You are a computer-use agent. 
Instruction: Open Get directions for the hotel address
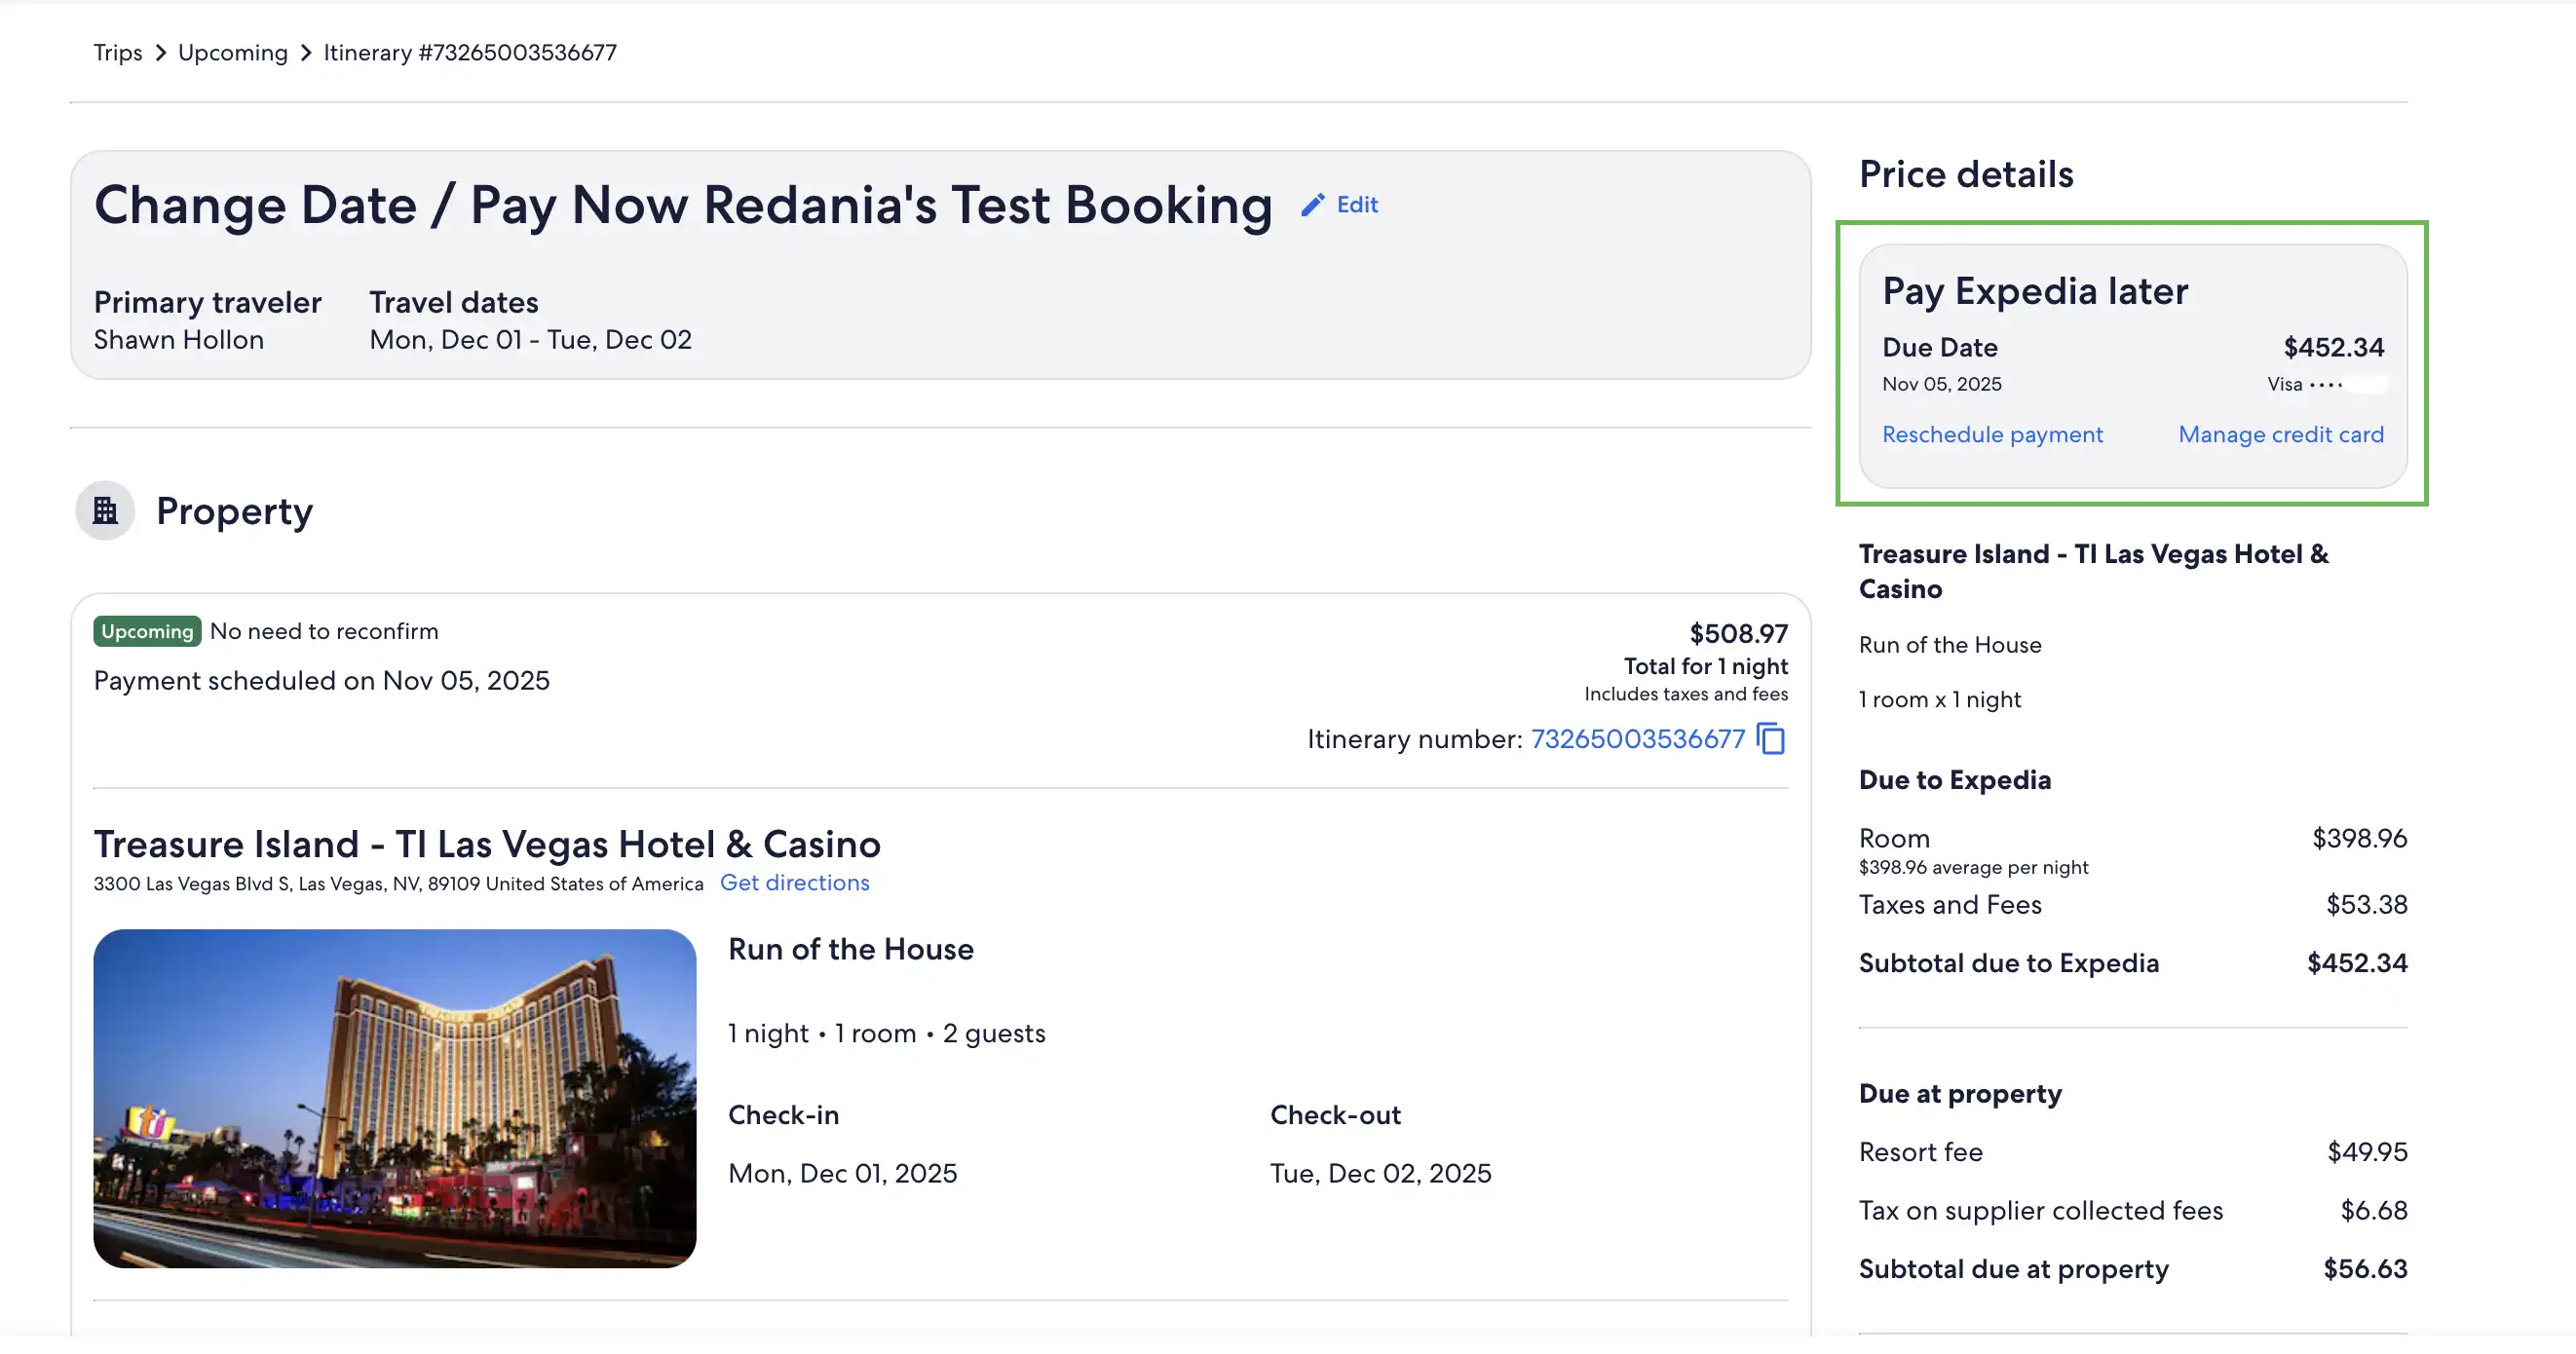click(795, 882)
